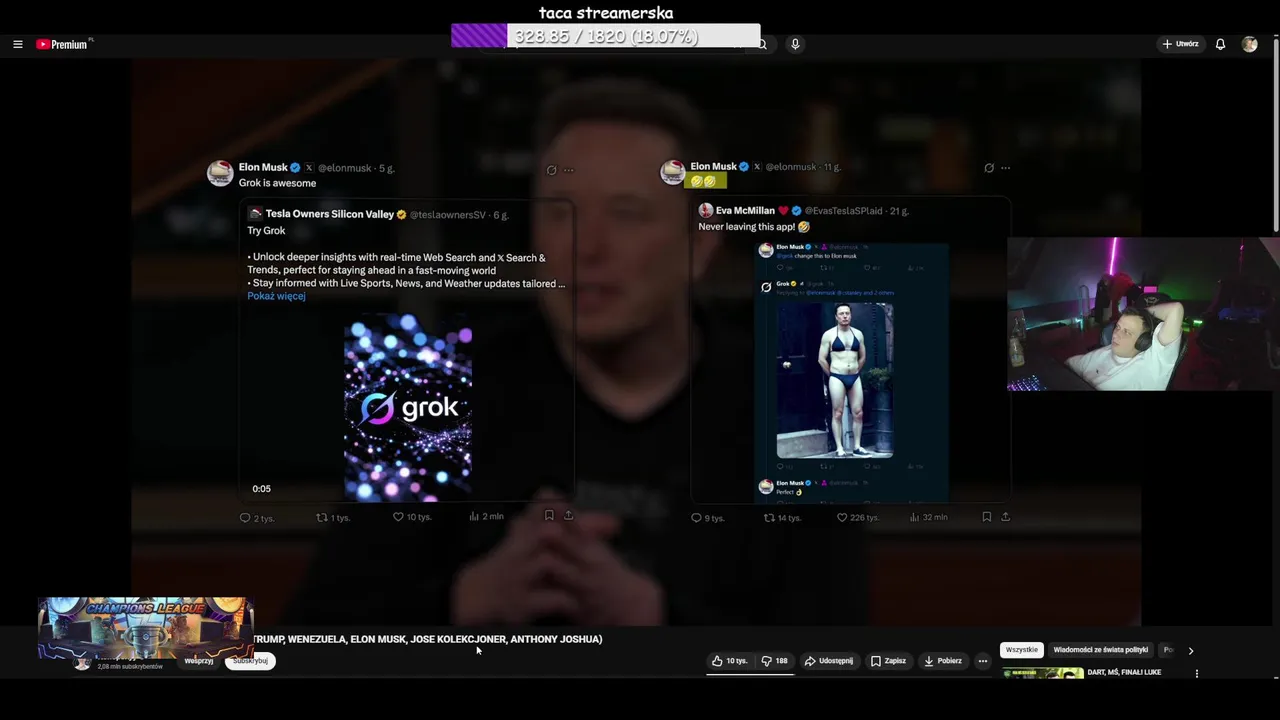Click views icon showing 32 mln
The width and height of the screenshot is (1280, 720).
tap(915, 518)
